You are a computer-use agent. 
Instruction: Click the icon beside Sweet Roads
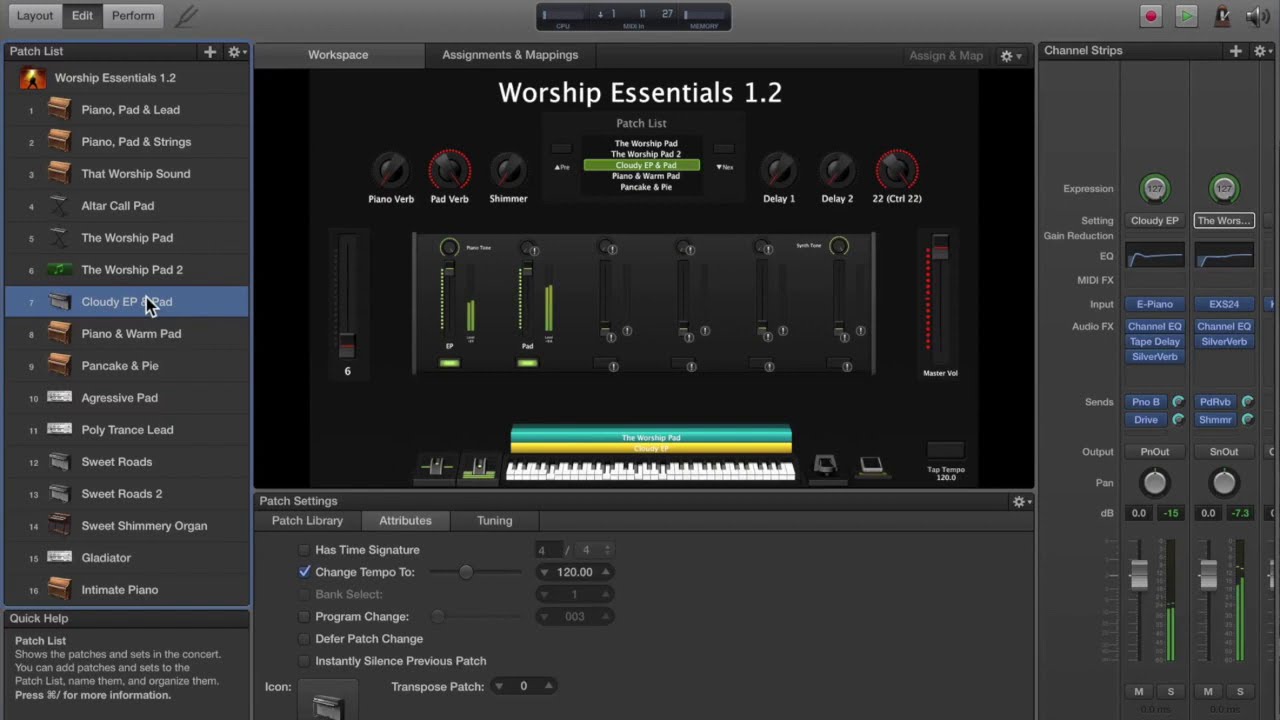[x=59, y=462]
